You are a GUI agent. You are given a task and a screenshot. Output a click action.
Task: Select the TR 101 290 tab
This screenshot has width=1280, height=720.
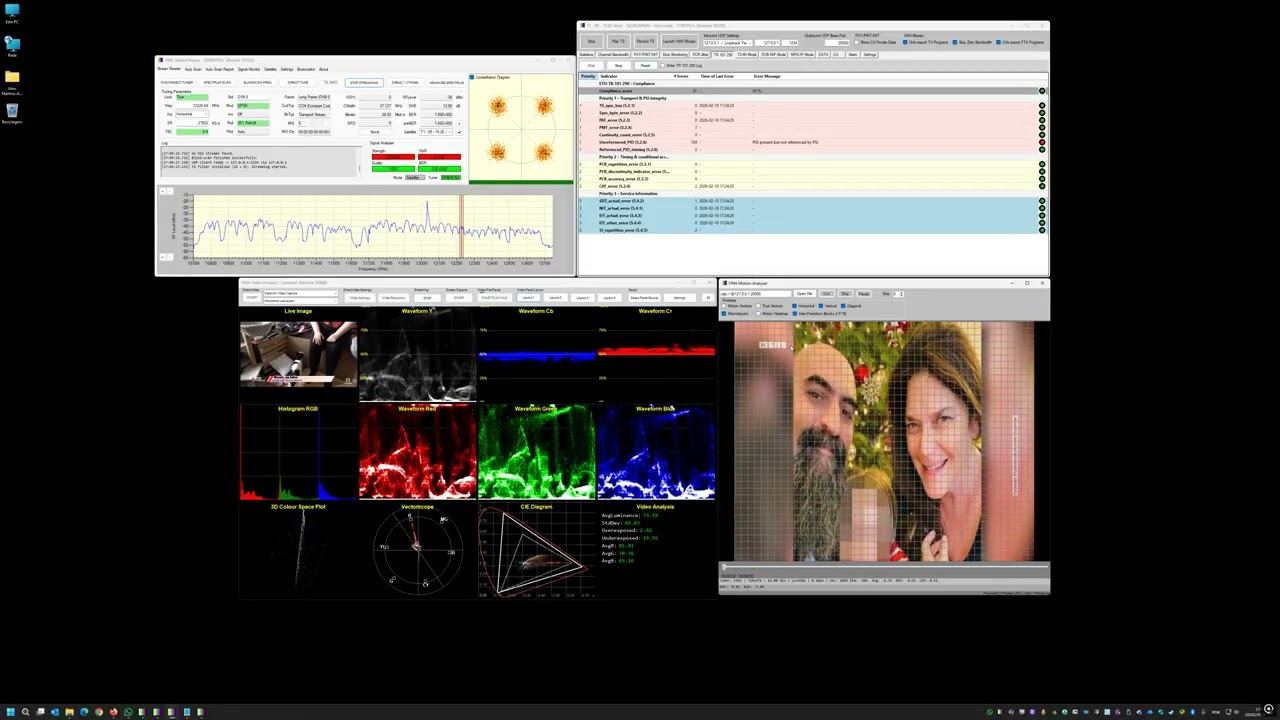click(x=722, y=54)
